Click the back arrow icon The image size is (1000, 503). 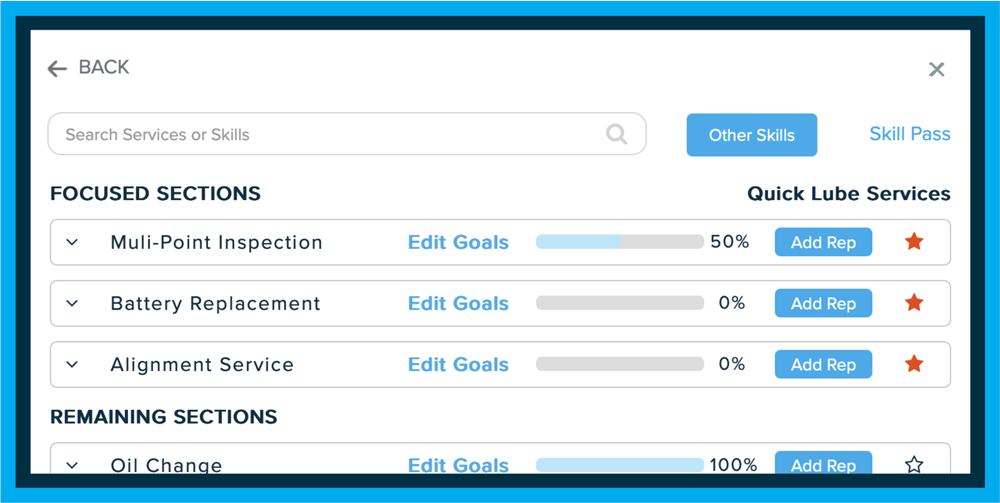point(57,69)
